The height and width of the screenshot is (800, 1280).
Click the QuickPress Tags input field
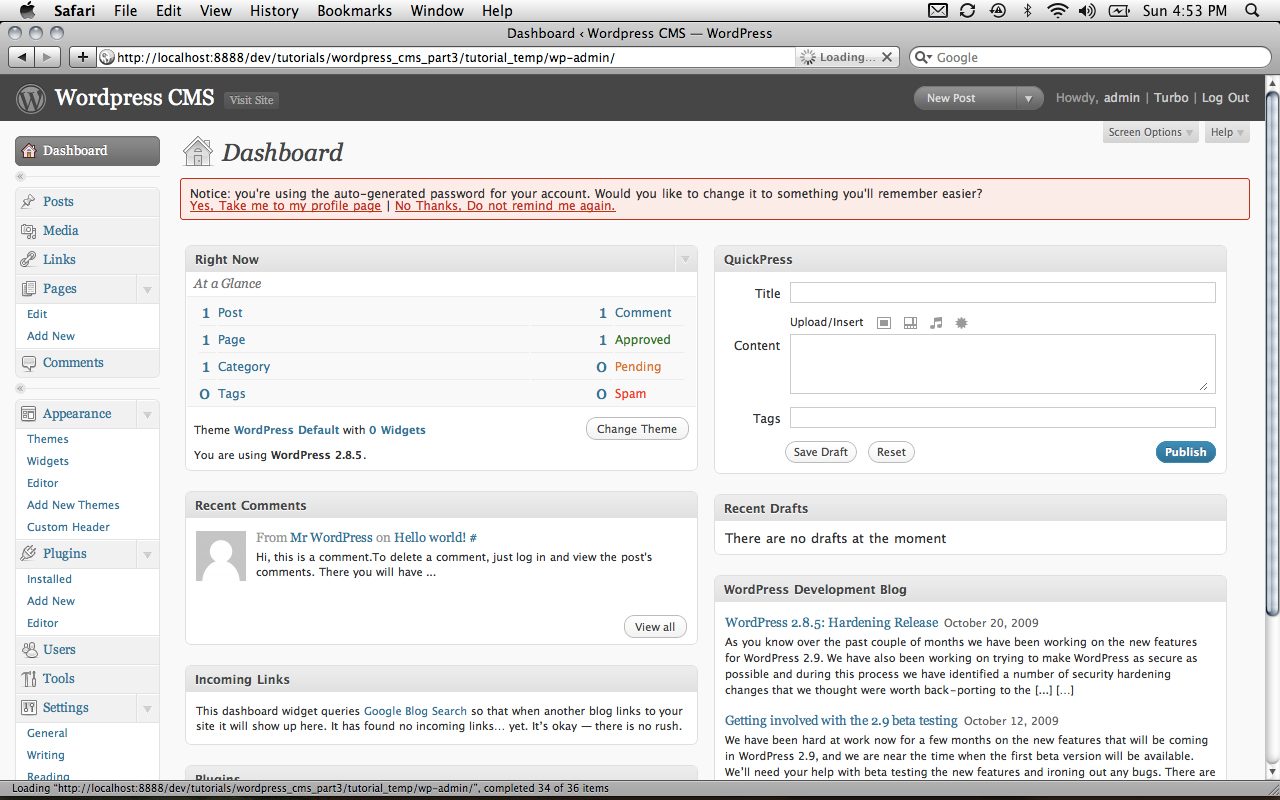(x=1002, y=418)
